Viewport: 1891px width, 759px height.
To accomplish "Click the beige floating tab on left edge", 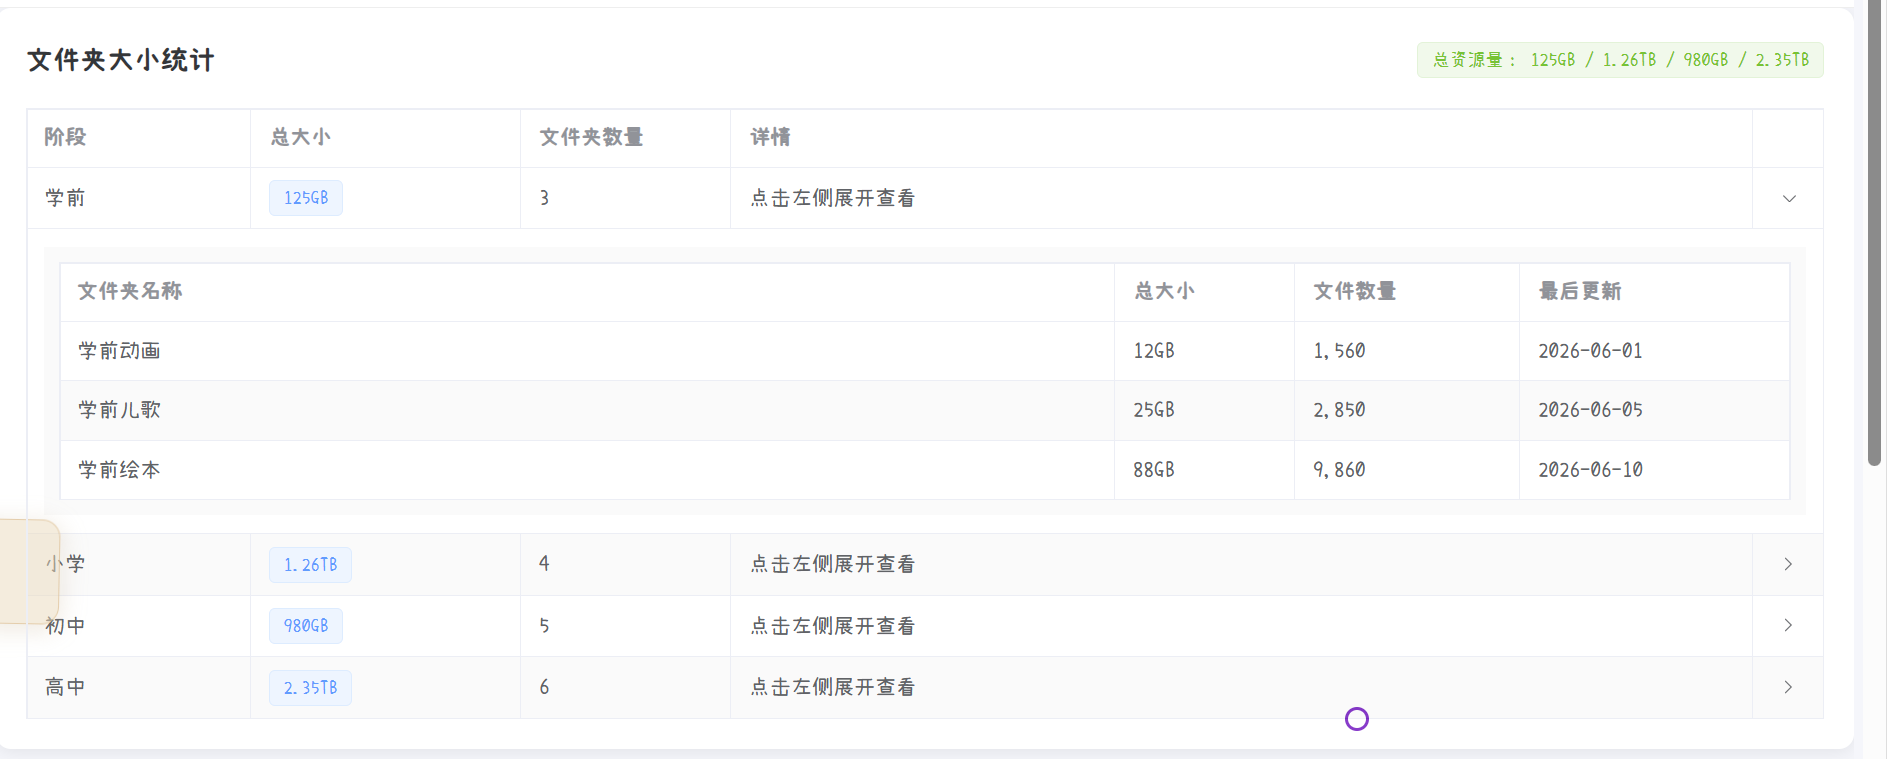I will pyautogui.click(x=29, y=572).
